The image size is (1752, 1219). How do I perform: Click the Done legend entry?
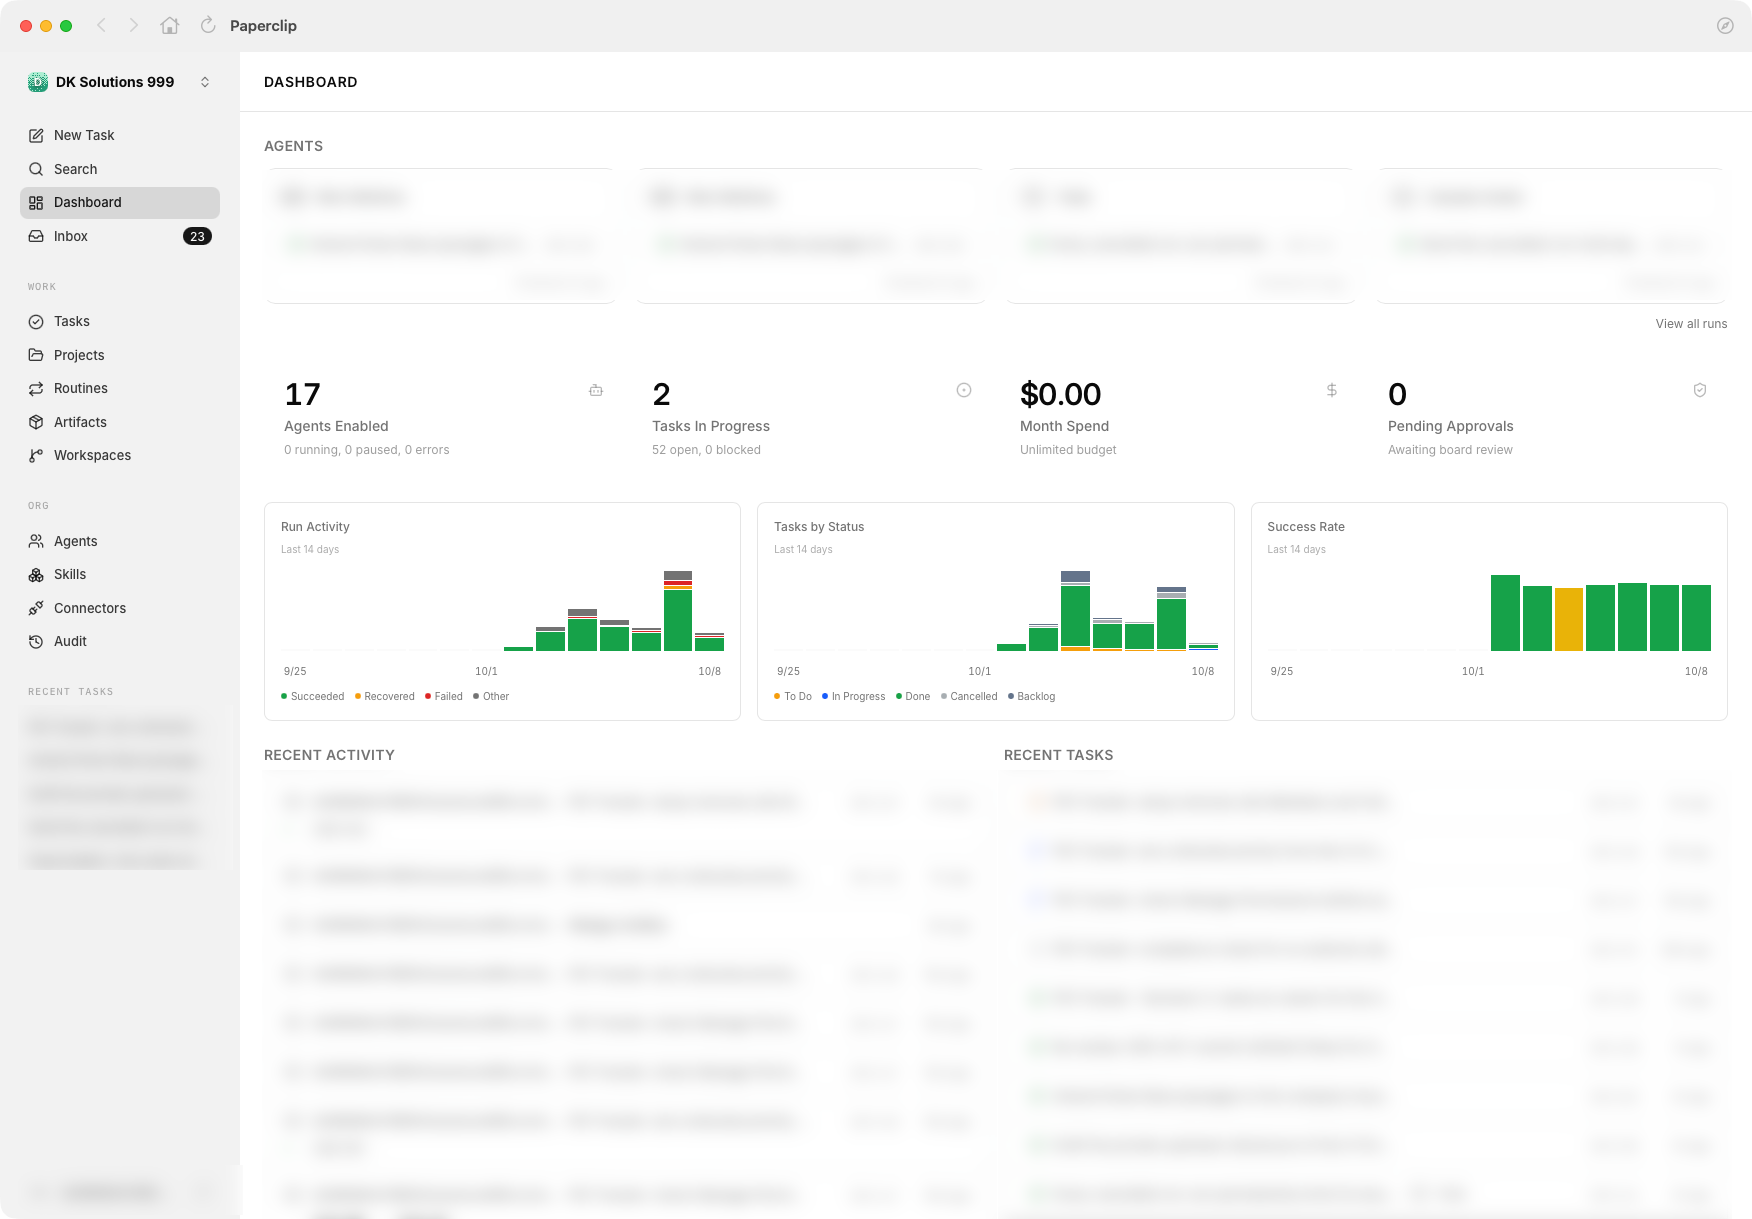coord(913,696)
